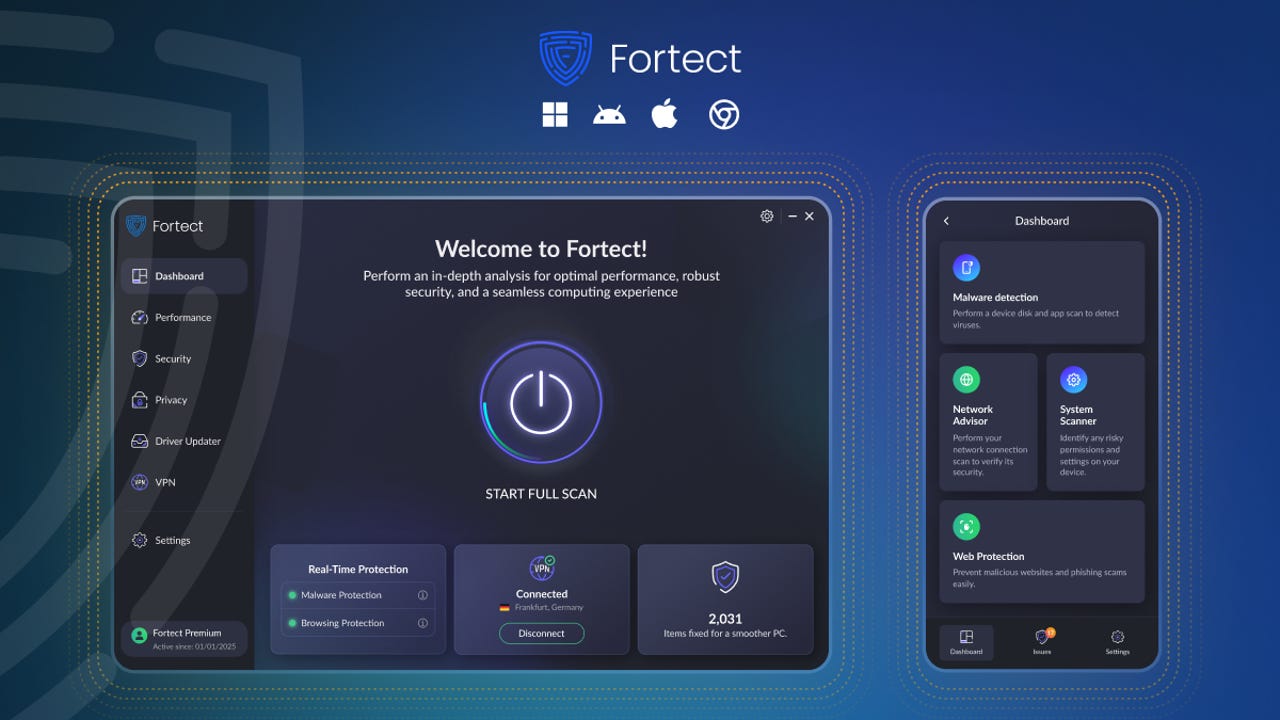Disconnect the VPN connection
Screen dimensions: 1280x720
pos(541,633)
